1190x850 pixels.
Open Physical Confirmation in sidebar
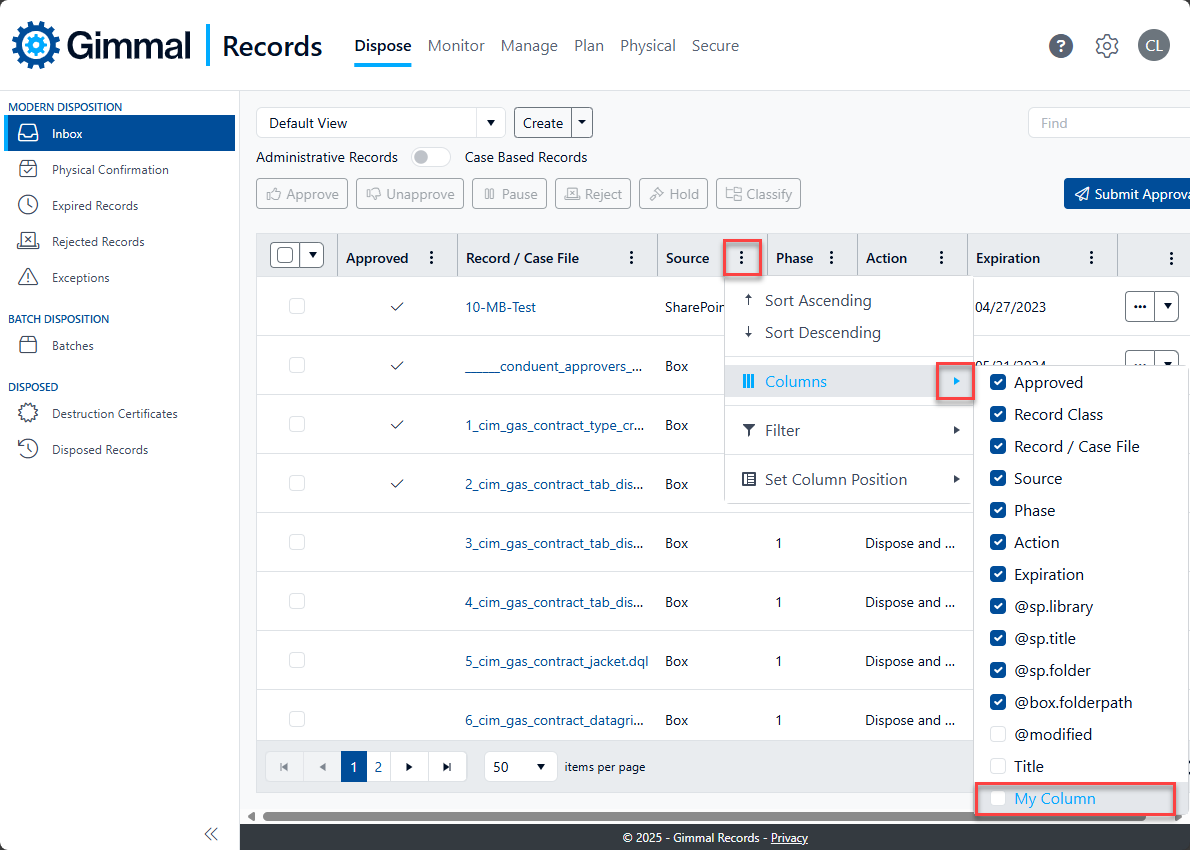coord(110,170)
